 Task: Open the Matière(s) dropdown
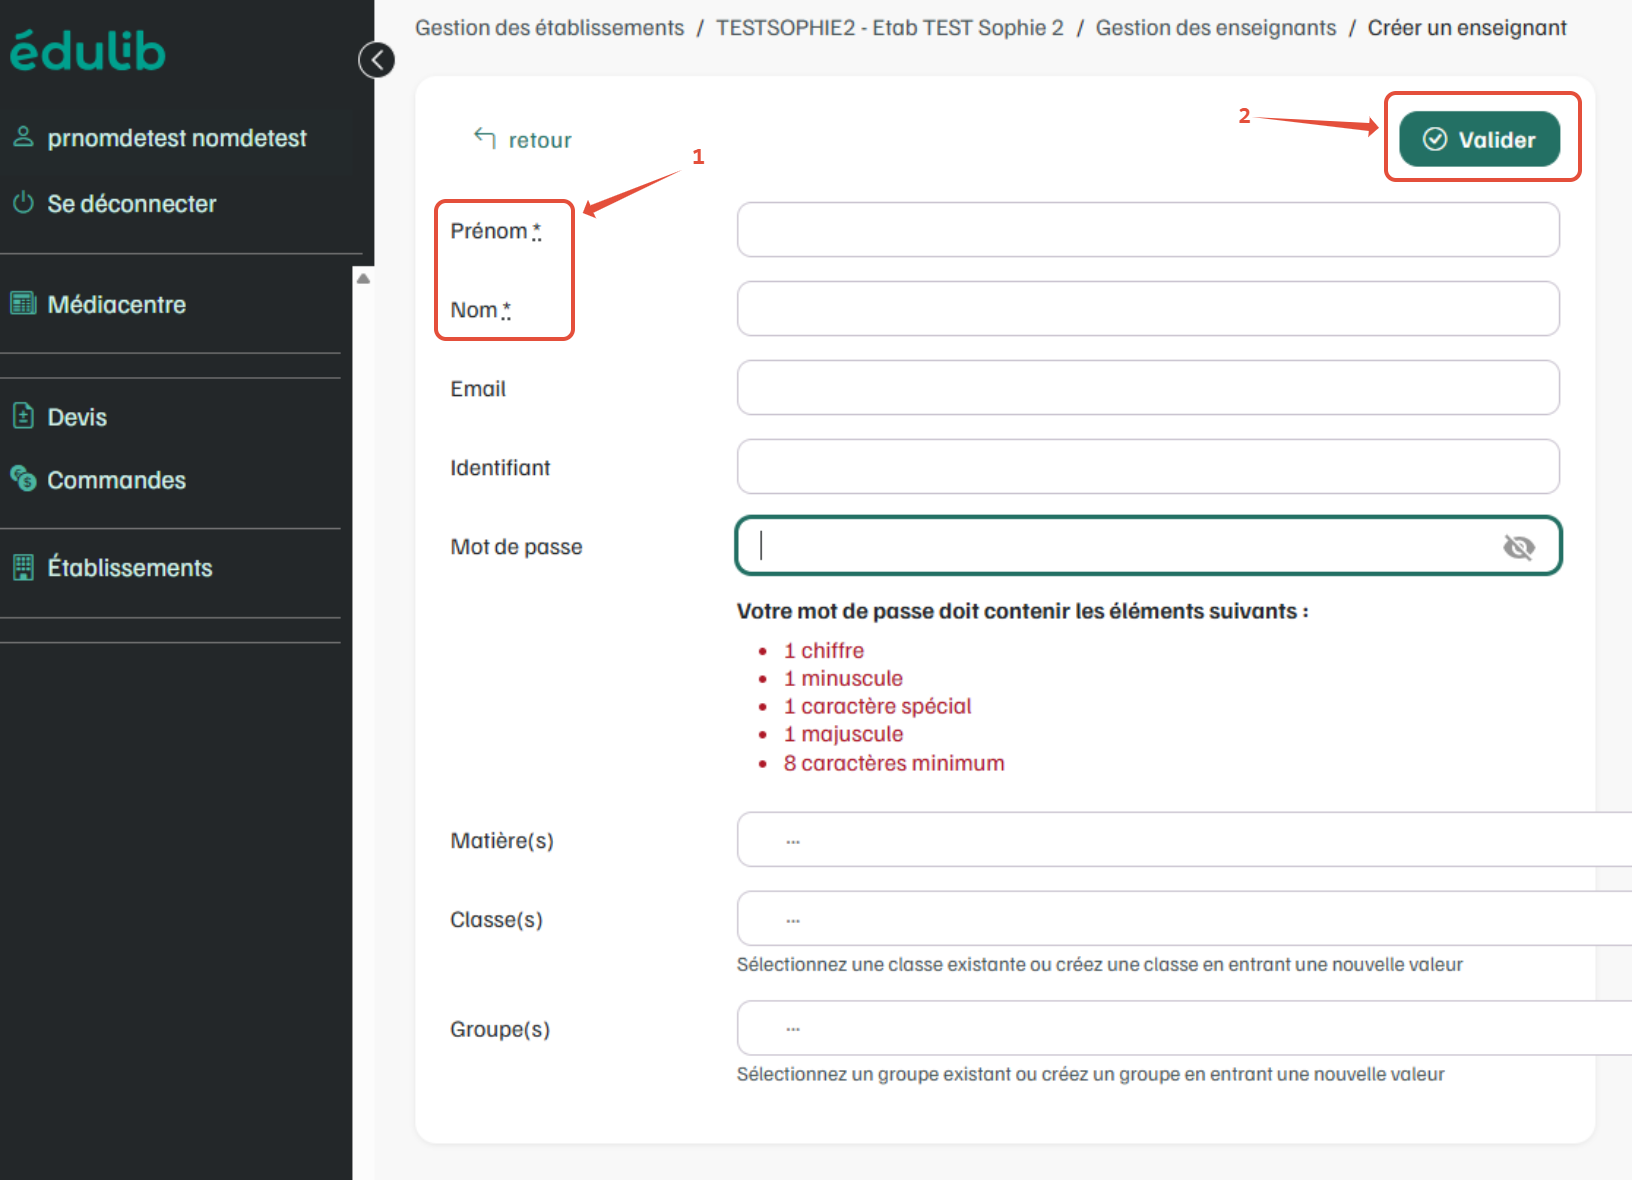point(1184,839)
